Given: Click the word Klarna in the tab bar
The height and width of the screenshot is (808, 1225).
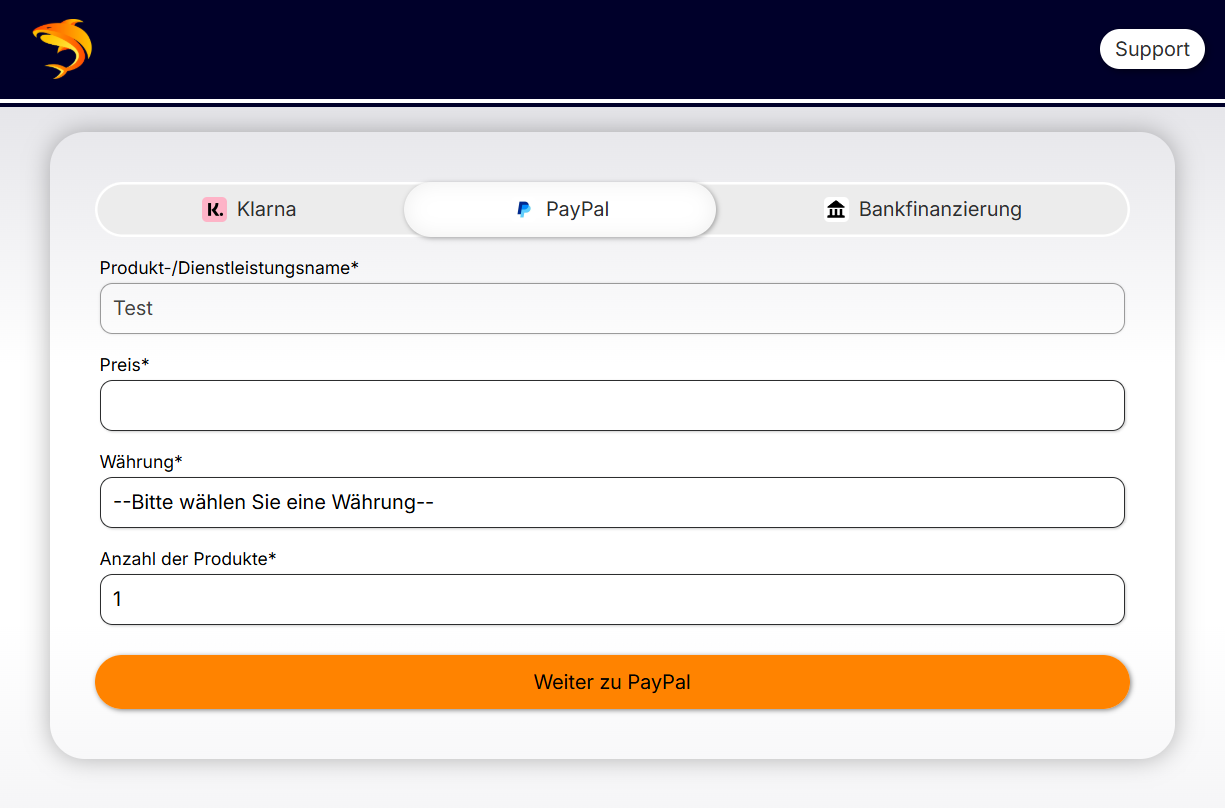Looking at the screenshot, I should pyautogui.click(x=266, y=209).
